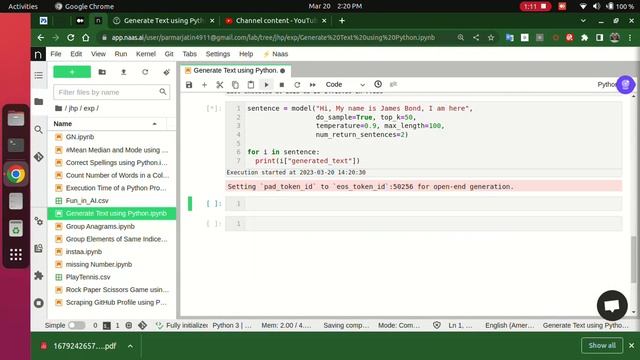Open the Git sidebar panel
The image size is (640, 360).
(39, 157)
